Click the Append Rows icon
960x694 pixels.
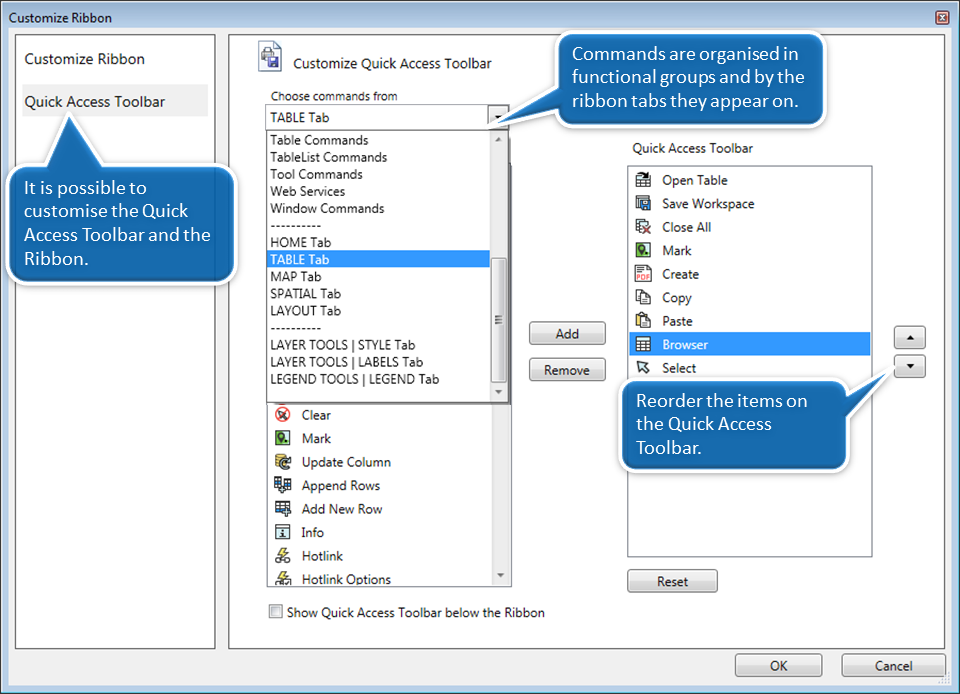pyautogui.click(x=282, y=485)
